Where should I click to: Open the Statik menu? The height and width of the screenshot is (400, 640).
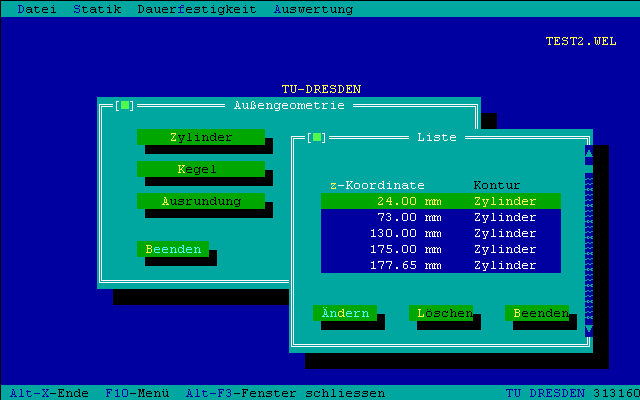pyautogui.click(x=97, y=9)
